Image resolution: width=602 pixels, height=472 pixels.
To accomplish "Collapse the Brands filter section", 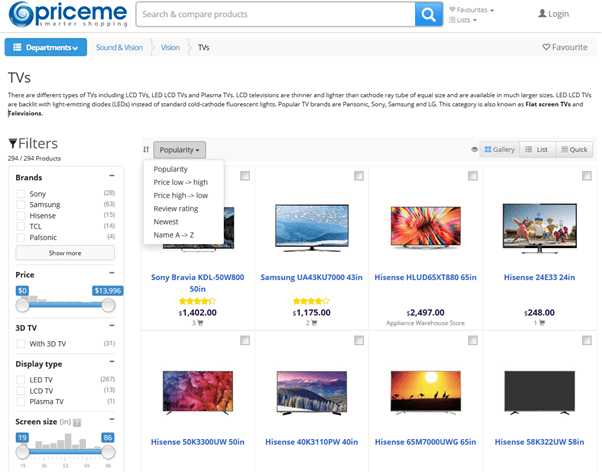I will (x=112, y=176).
